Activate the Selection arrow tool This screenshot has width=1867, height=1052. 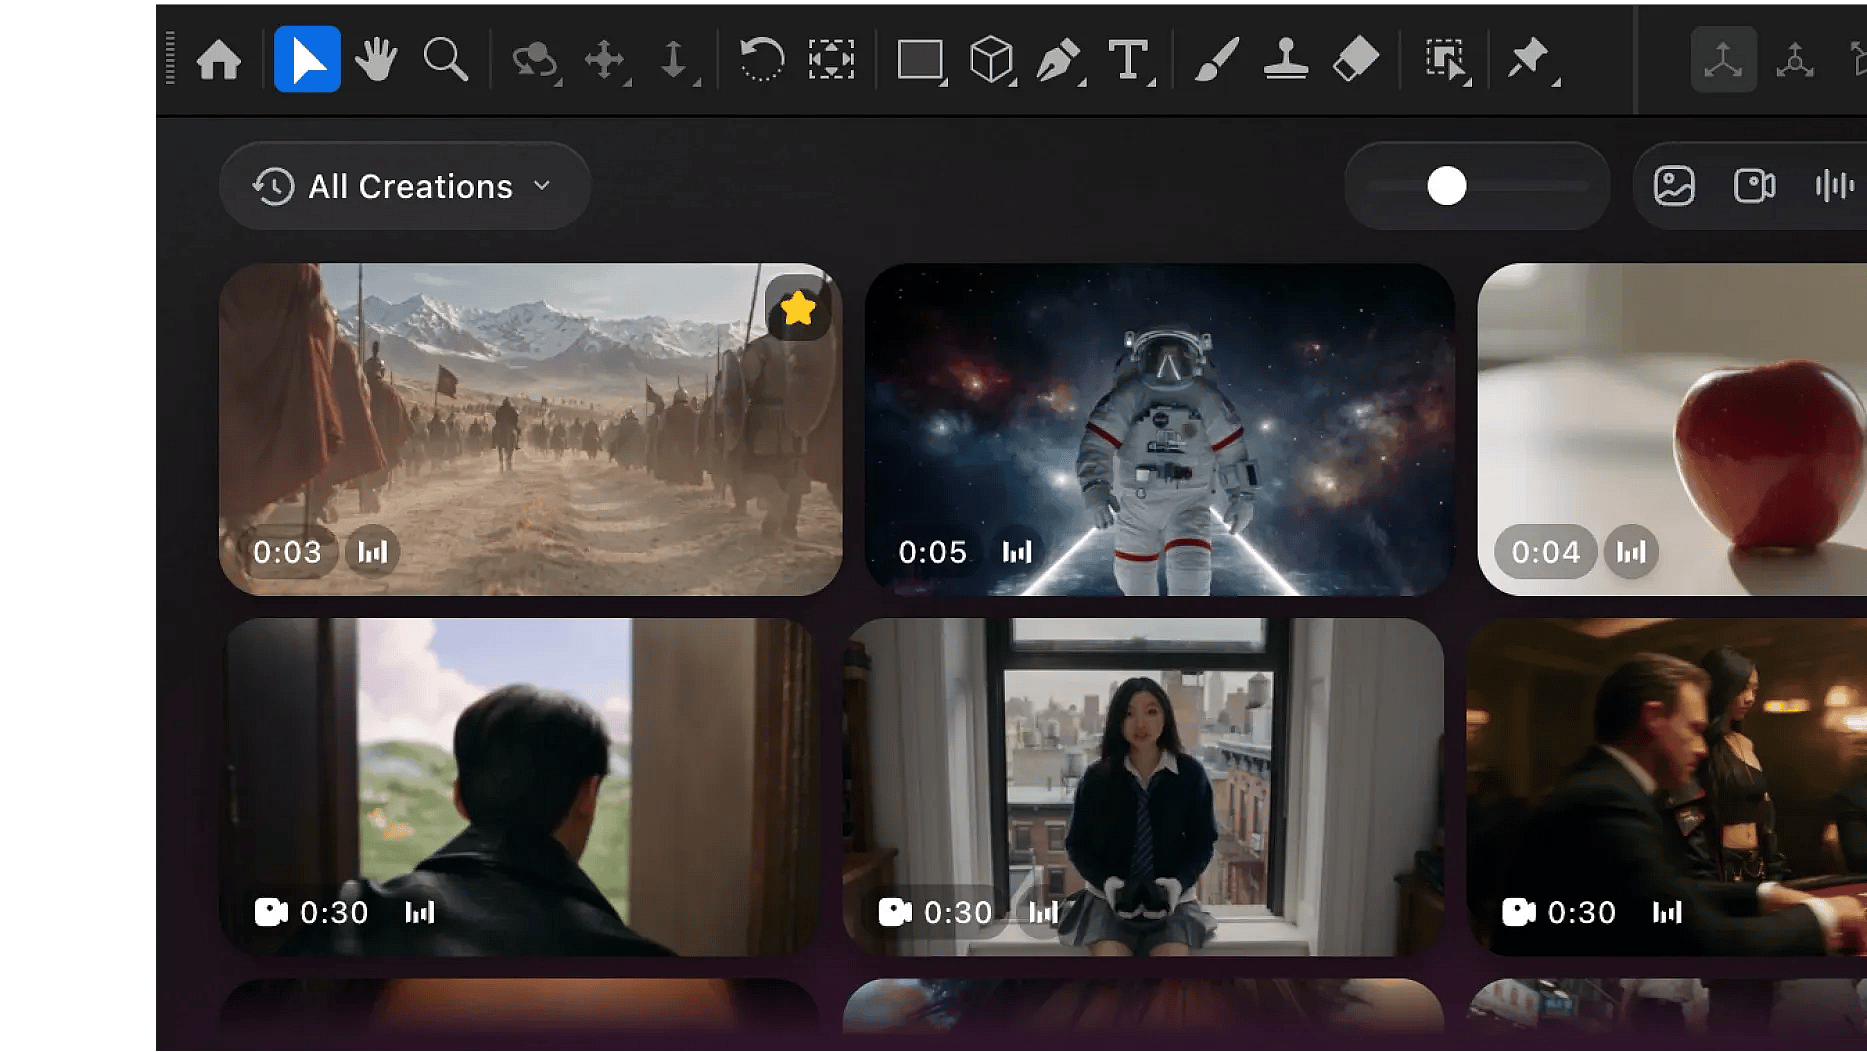point(307,60)
